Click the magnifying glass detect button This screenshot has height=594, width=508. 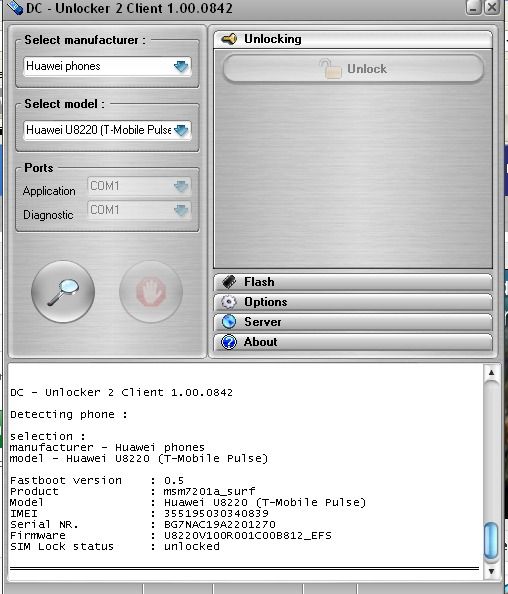(63, 292)
